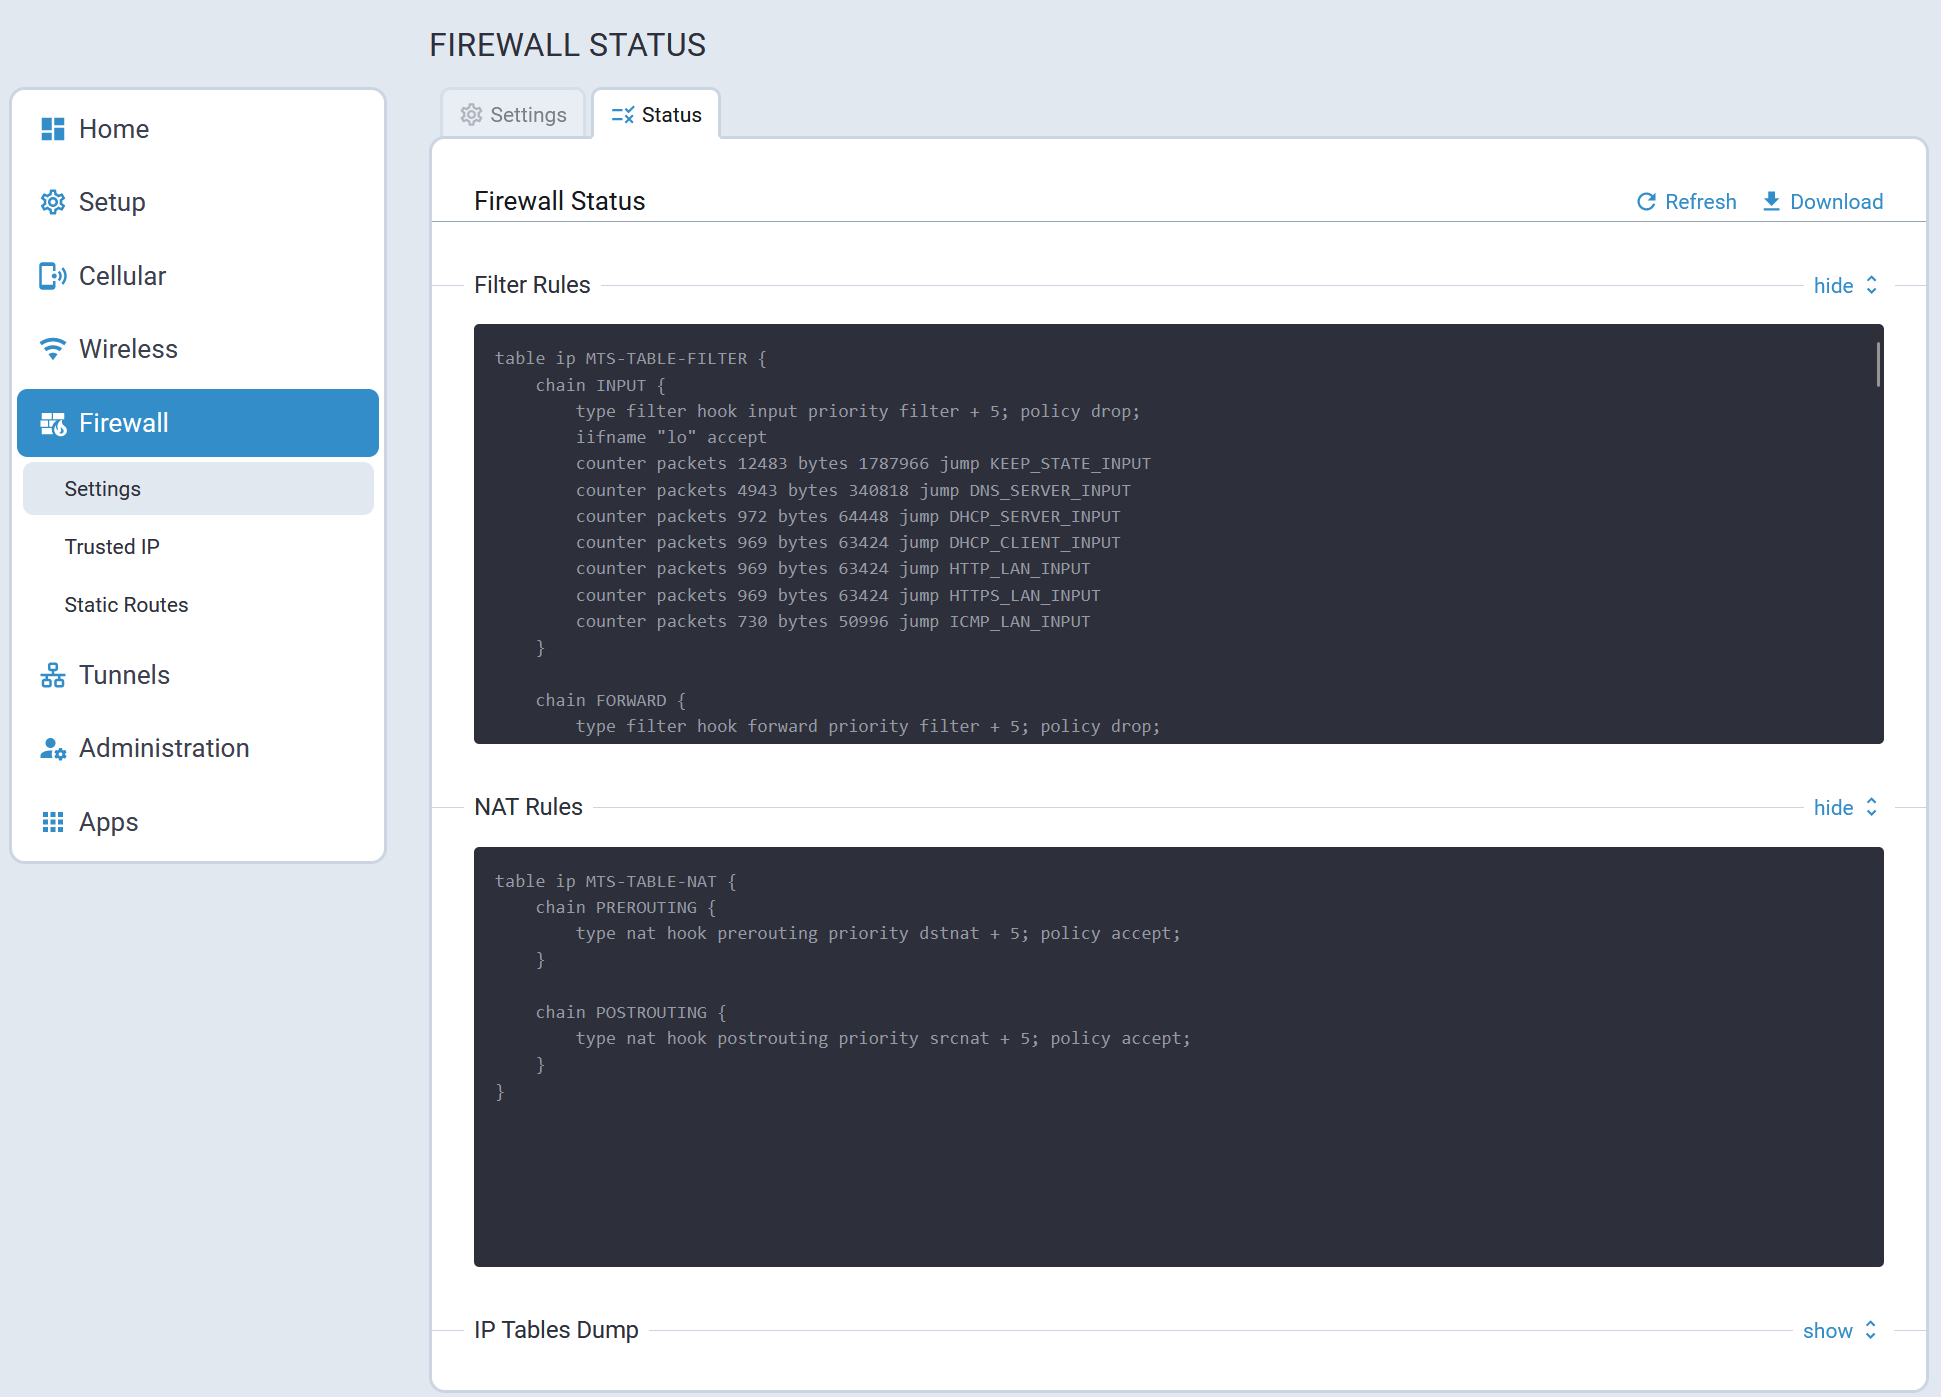Screen dimensions: 1941x1397
Task: Open Static Routes submenu item
Action: 126,605
